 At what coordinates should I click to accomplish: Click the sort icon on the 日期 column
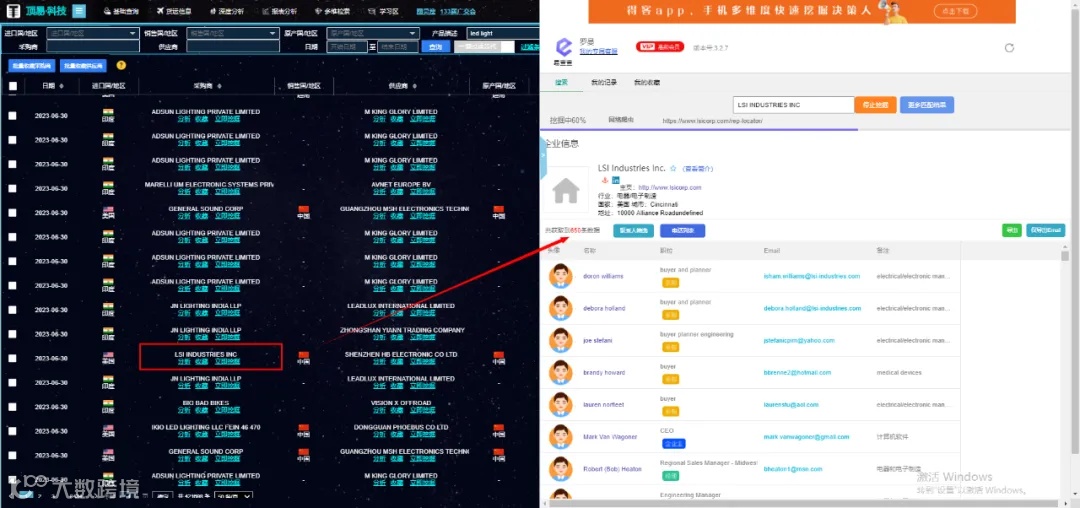[x=62, y=86]
